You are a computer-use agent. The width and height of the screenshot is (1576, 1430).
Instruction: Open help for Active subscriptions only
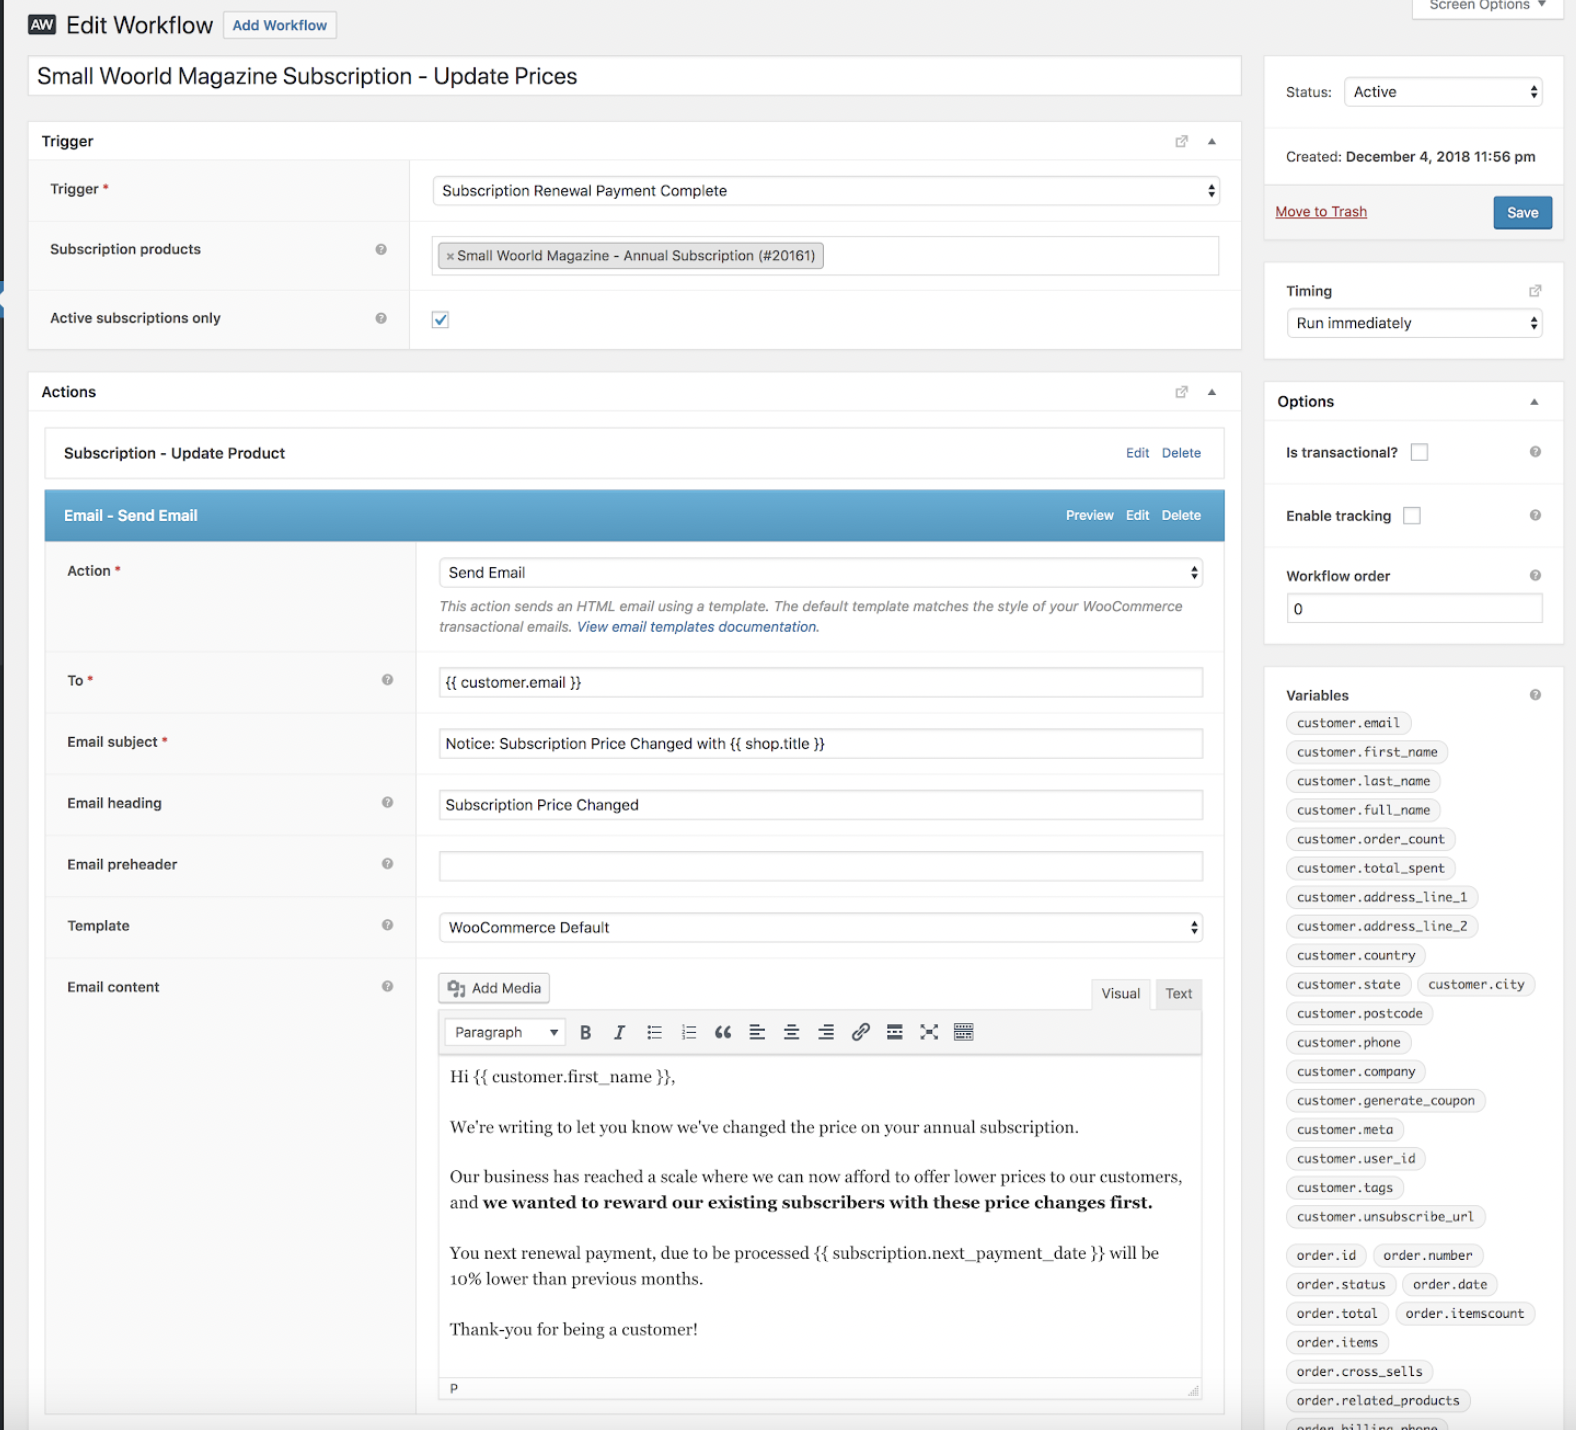381,318
